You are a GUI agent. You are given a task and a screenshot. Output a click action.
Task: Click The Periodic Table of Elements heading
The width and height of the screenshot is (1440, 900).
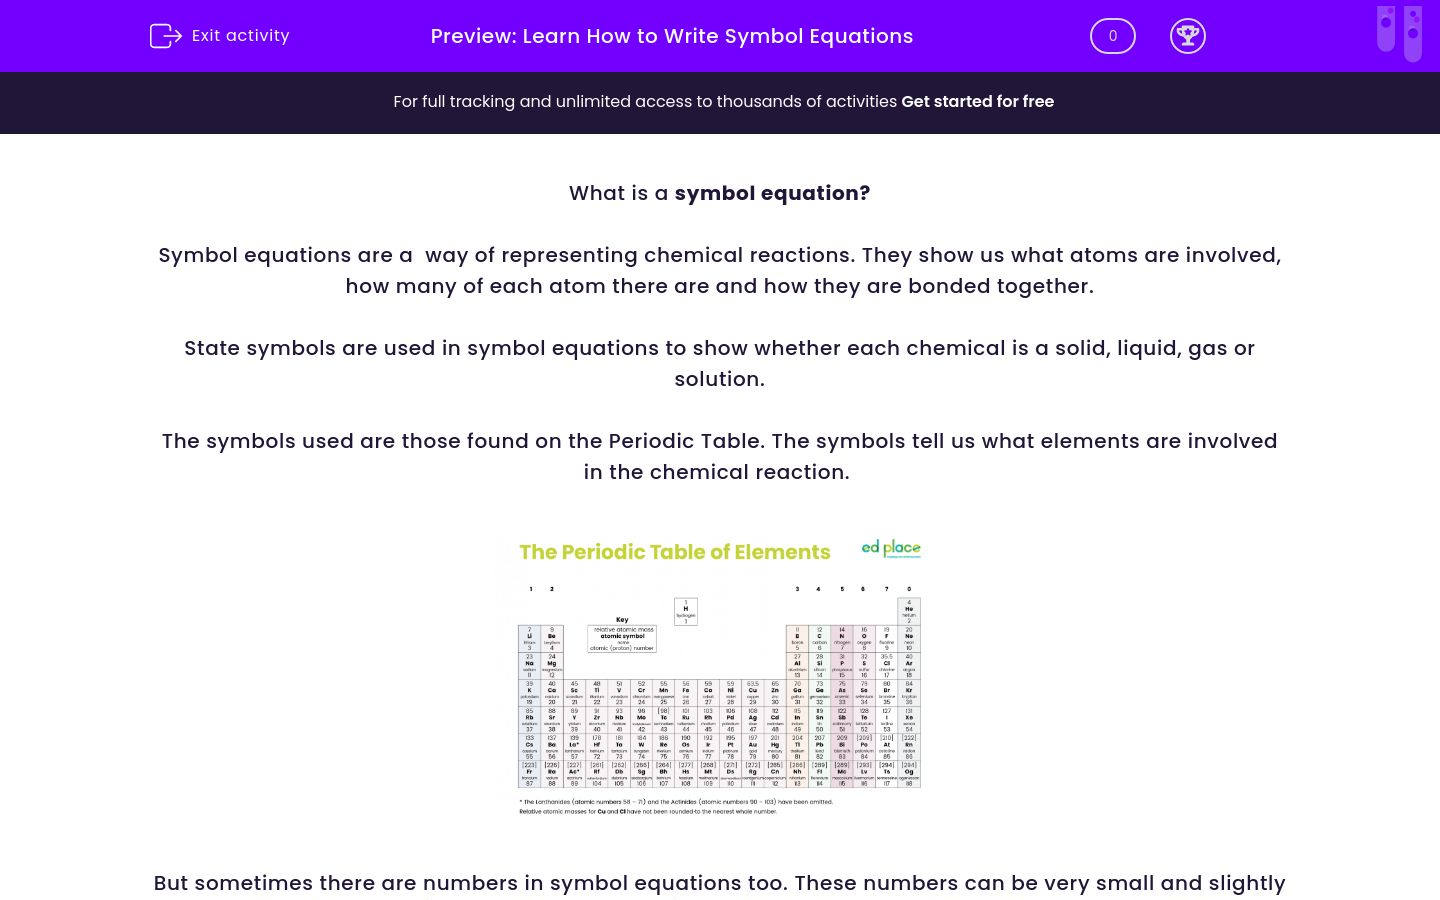675,552
